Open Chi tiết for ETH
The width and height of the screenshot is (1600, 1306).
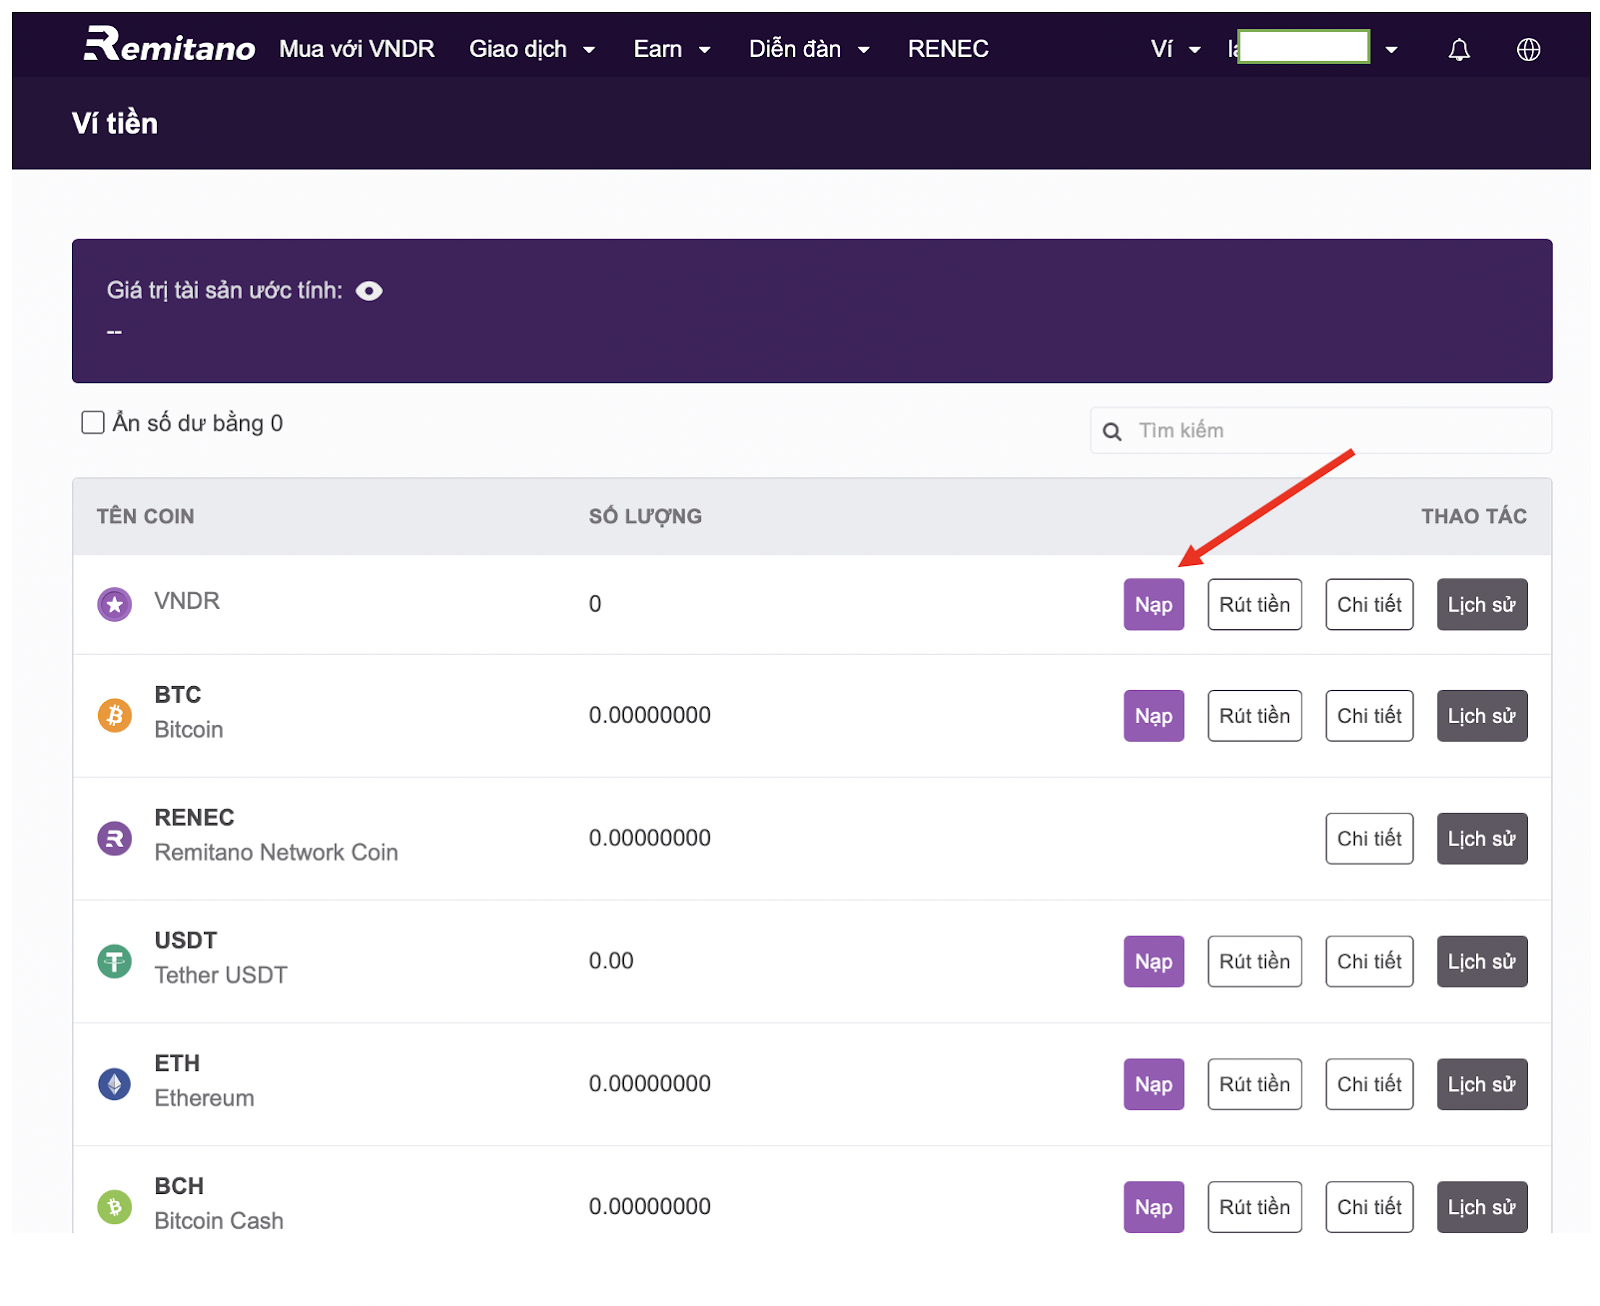[1370, 1084]
